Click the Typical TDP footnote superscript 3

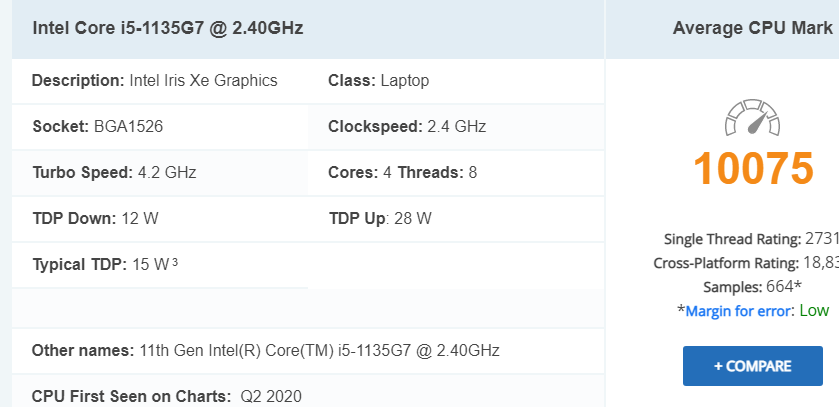[x=175, y=263]
